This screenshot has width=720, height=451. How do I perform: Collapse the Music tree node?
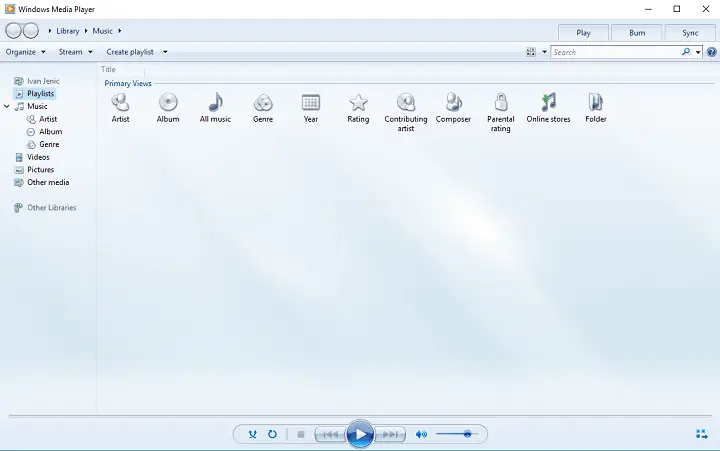tap(7, 106)
